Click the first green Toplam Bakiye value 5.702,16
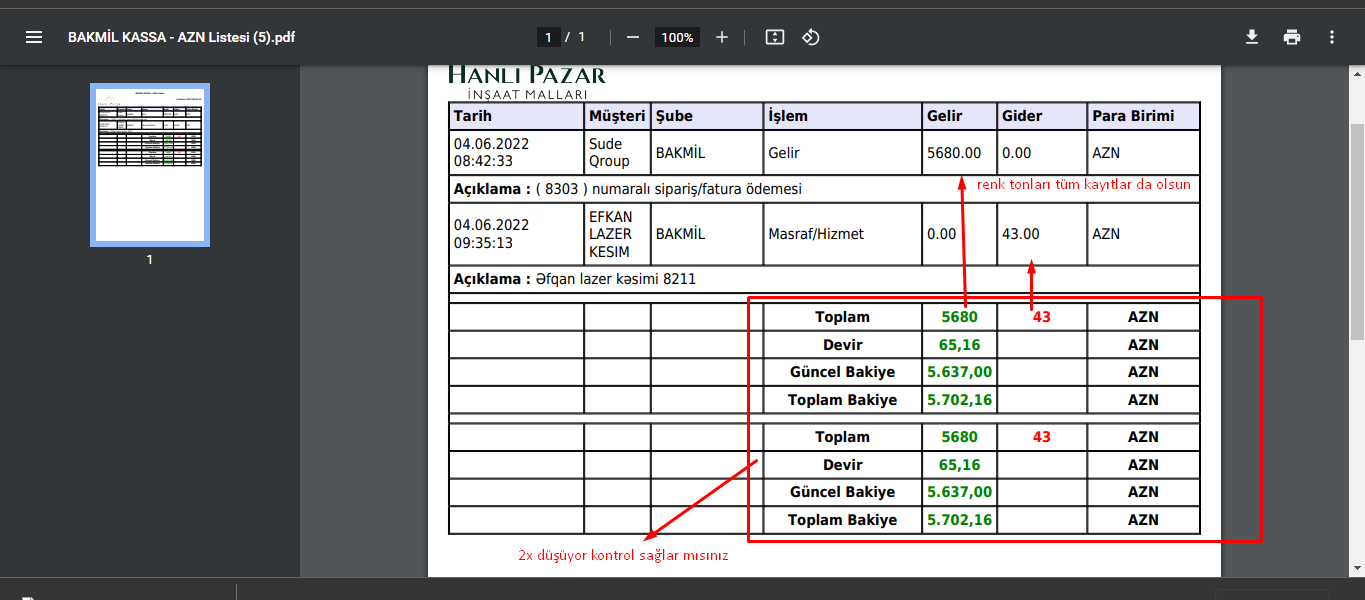Image resolution: width=1365 pixels, height=600 pixels. tap(959, 400)
